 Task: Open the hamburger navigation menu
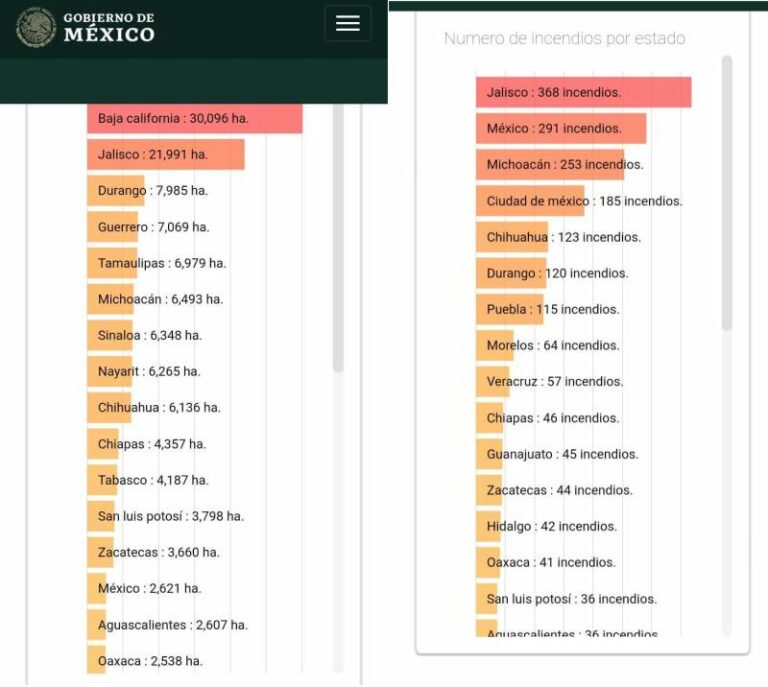tap(347, 23)
